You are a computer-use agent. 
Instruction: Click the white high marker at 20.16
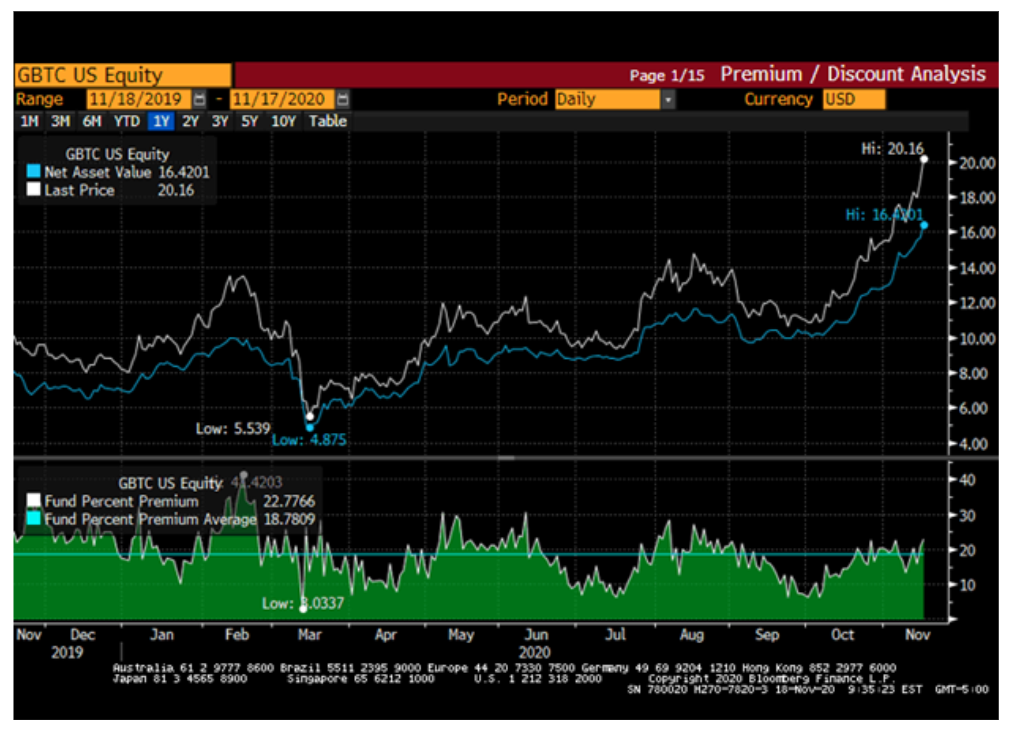click(x=924, y=159)
